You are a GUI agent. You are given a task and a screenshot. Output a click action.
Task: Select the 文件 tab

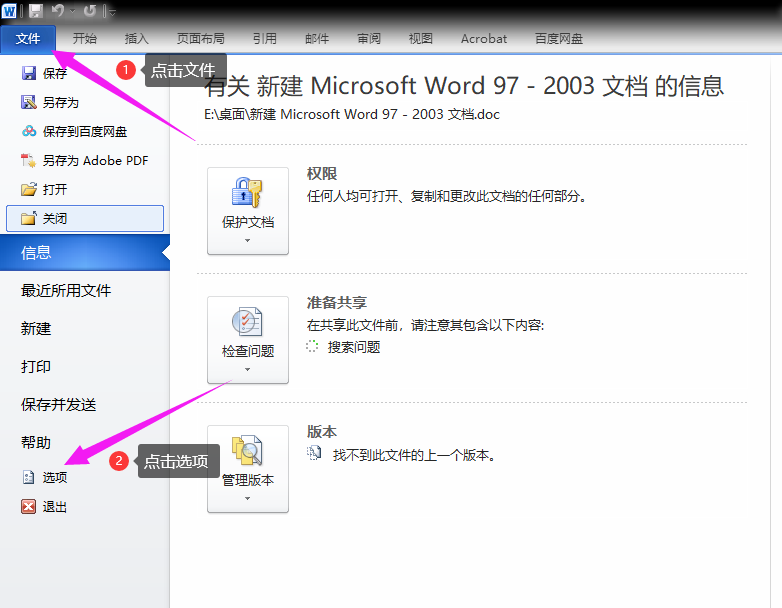click(x=28, y=39)
